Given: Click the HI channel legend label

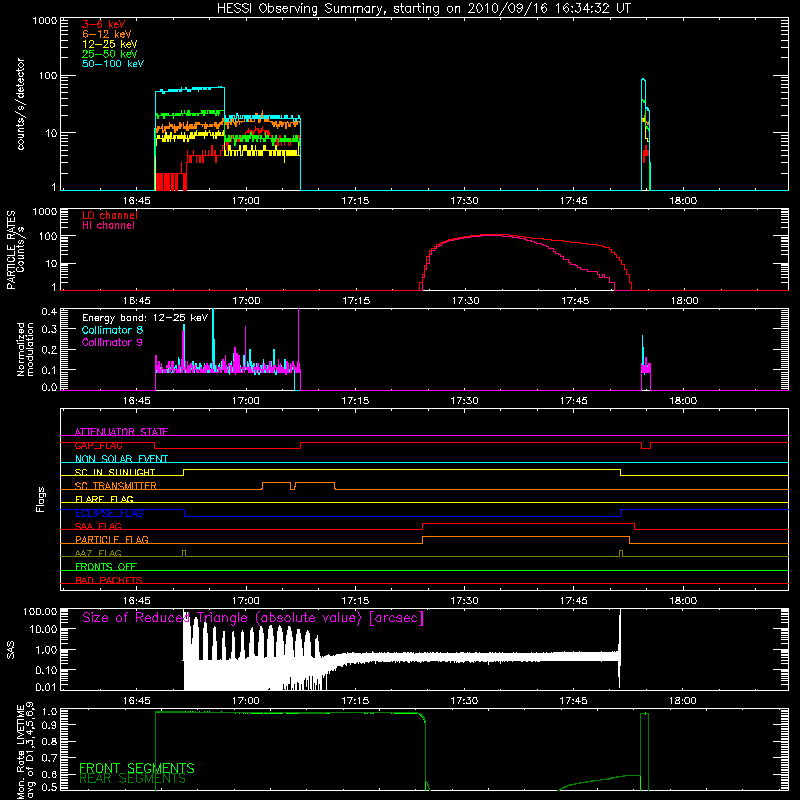Looking at the screenshot, I should (109, 225).
